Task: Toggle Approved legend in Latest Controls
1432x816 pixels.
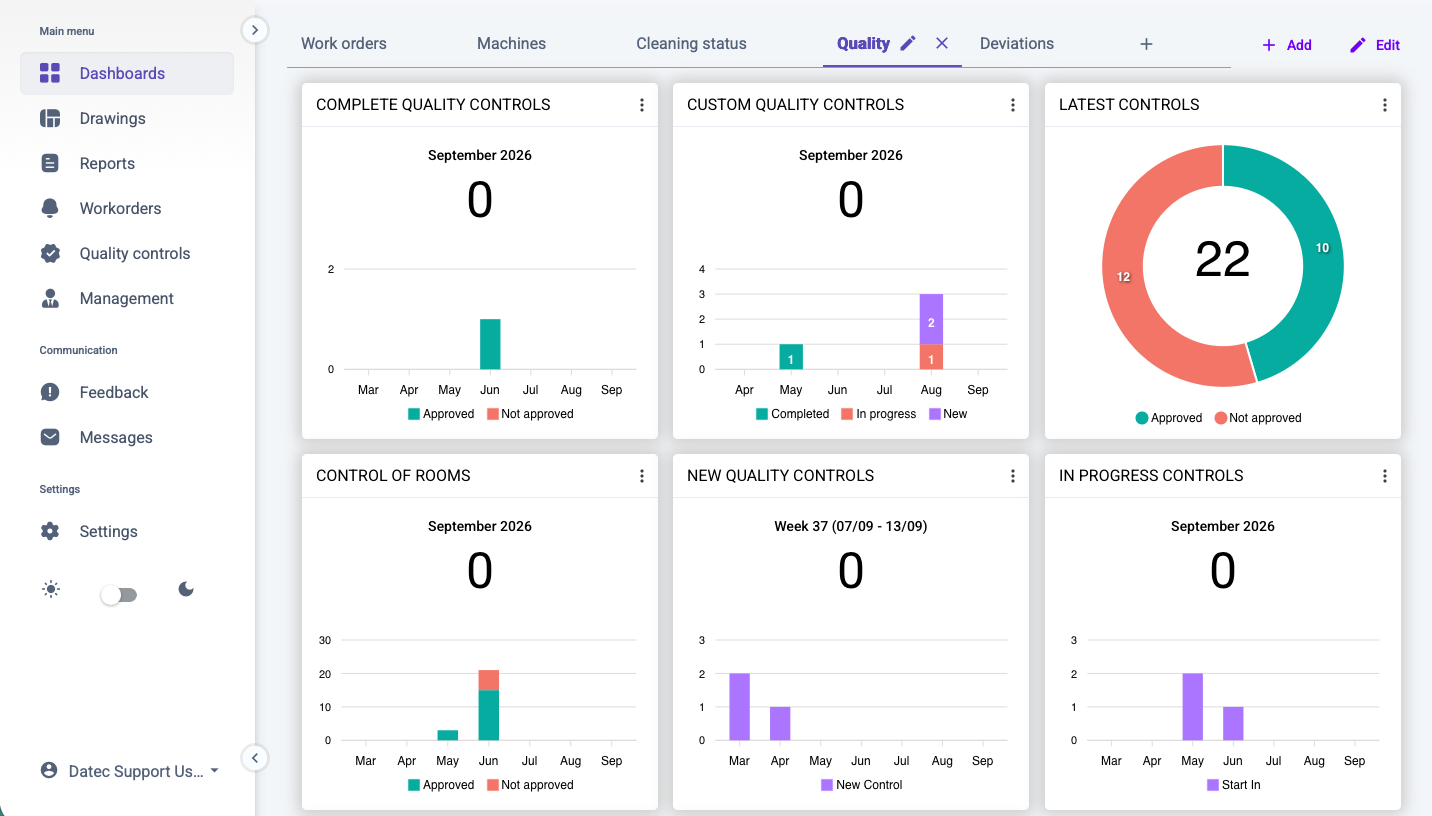Action: click(1169, 418)
